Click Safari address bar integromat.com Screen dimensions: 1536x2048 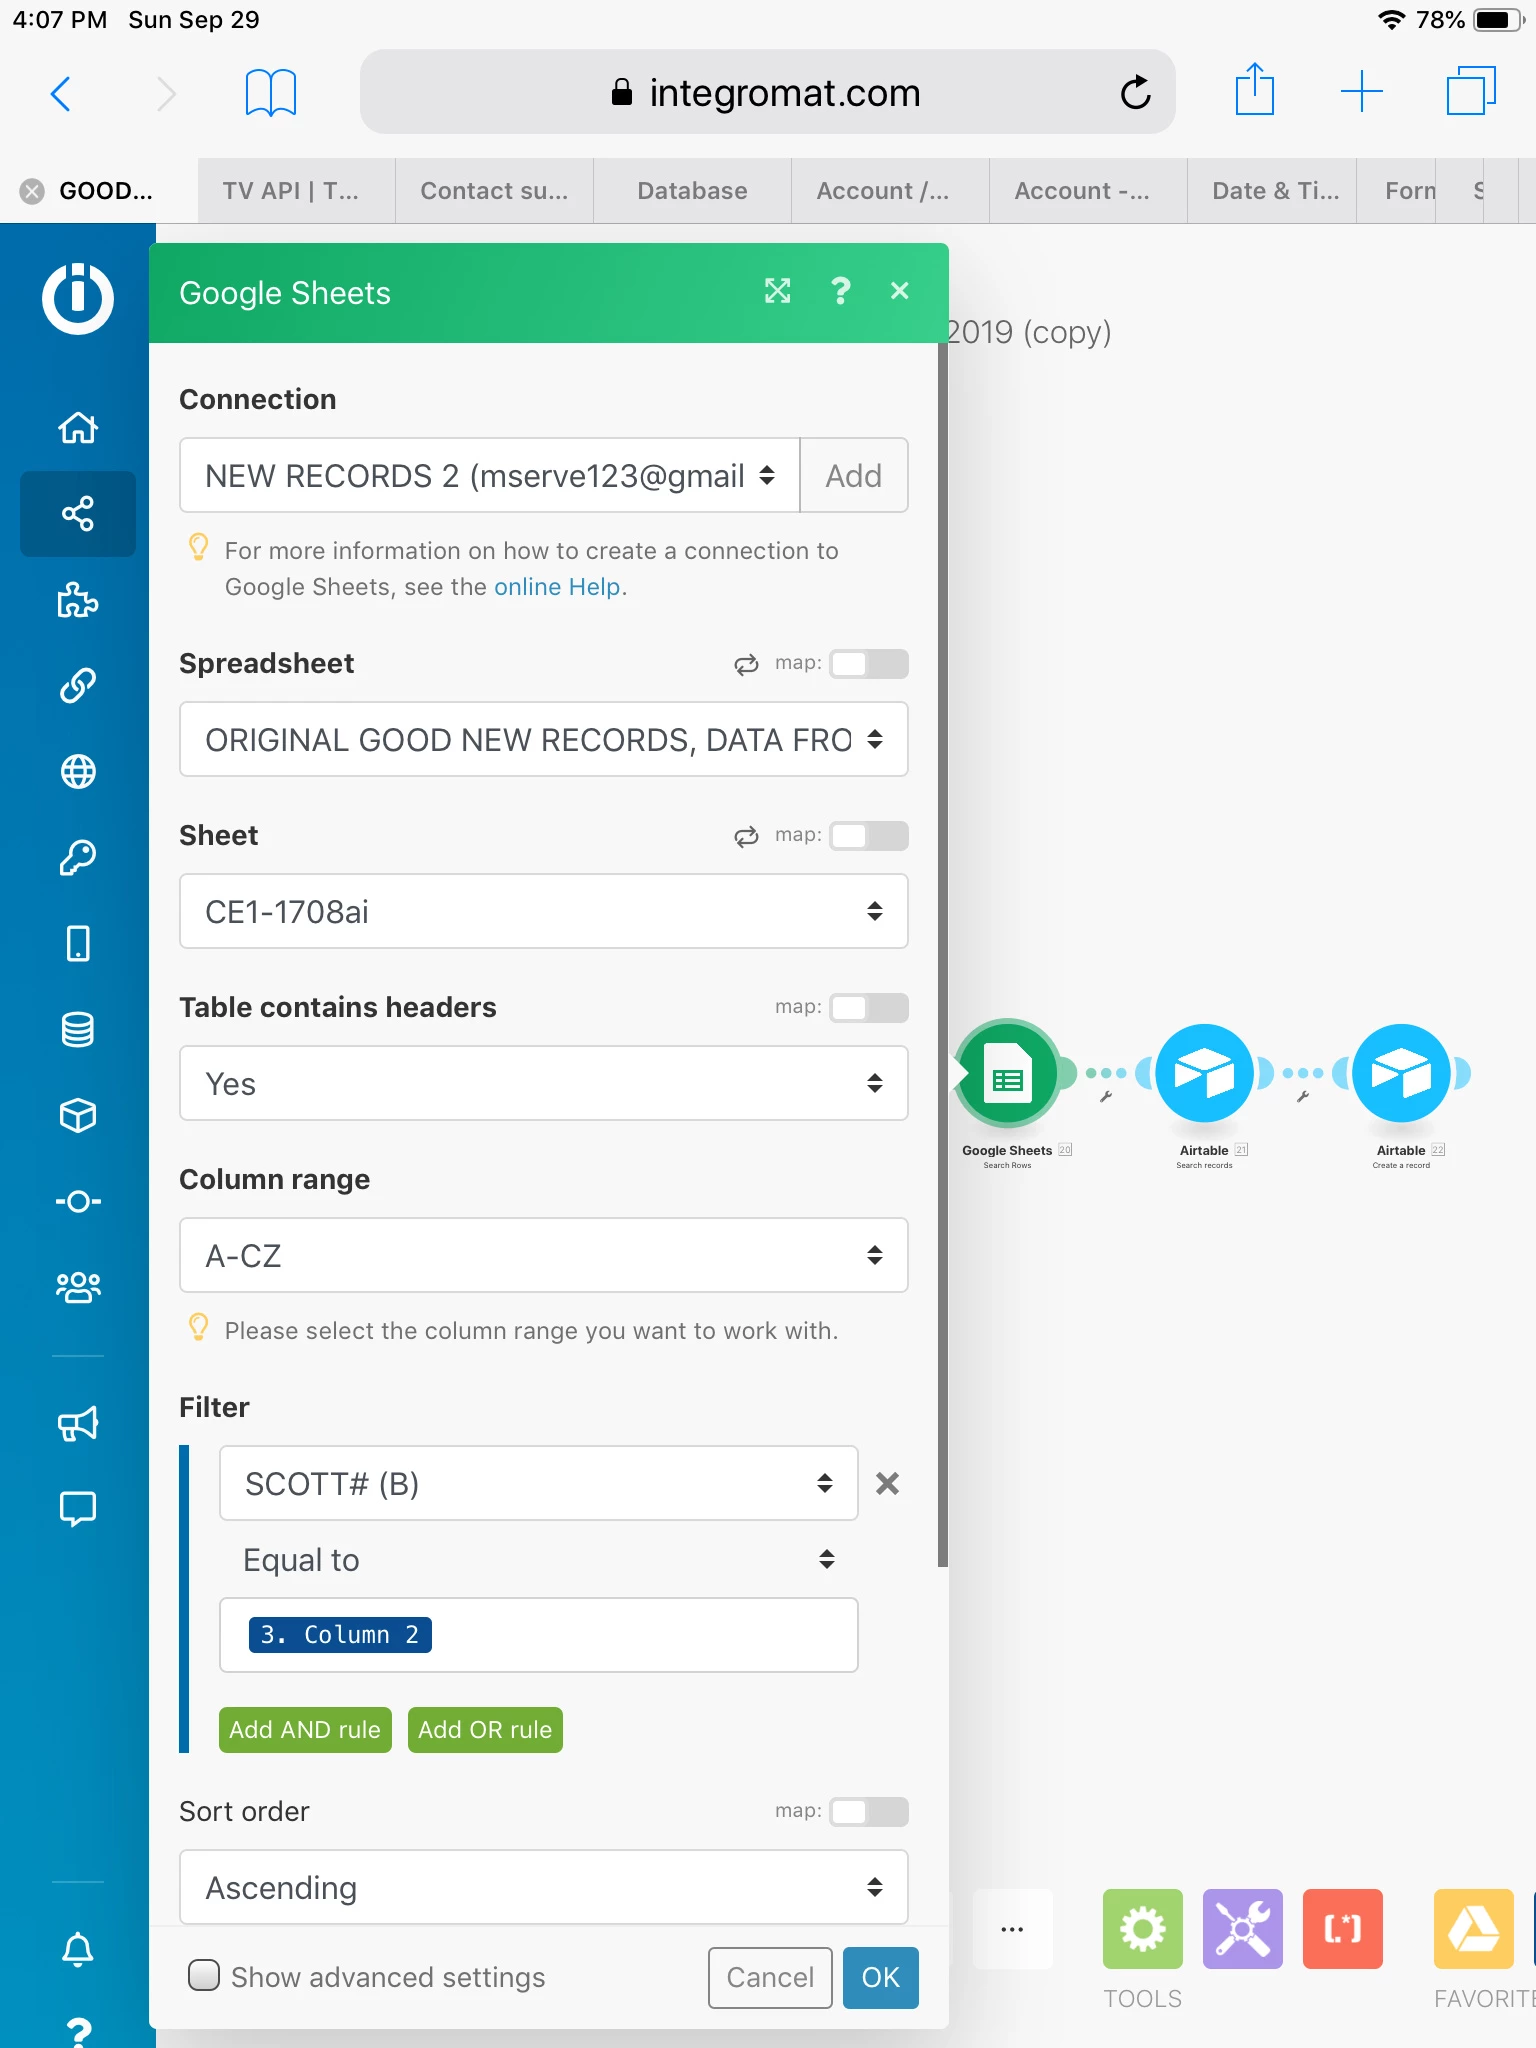767,92
